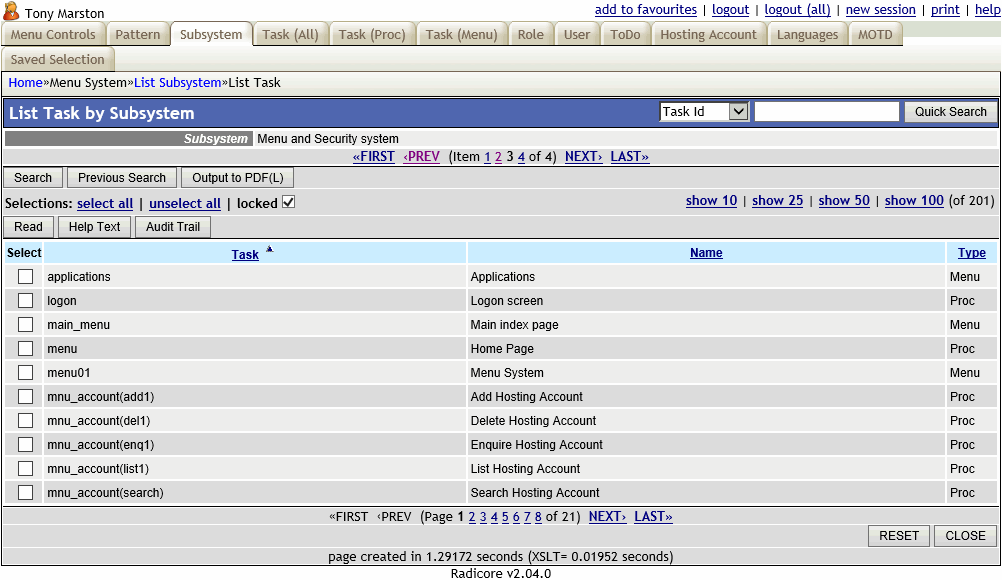This screenshot has height=580, width=1002.
Task: Click the Output to PDF(L) button
Action: click(236, 177)
